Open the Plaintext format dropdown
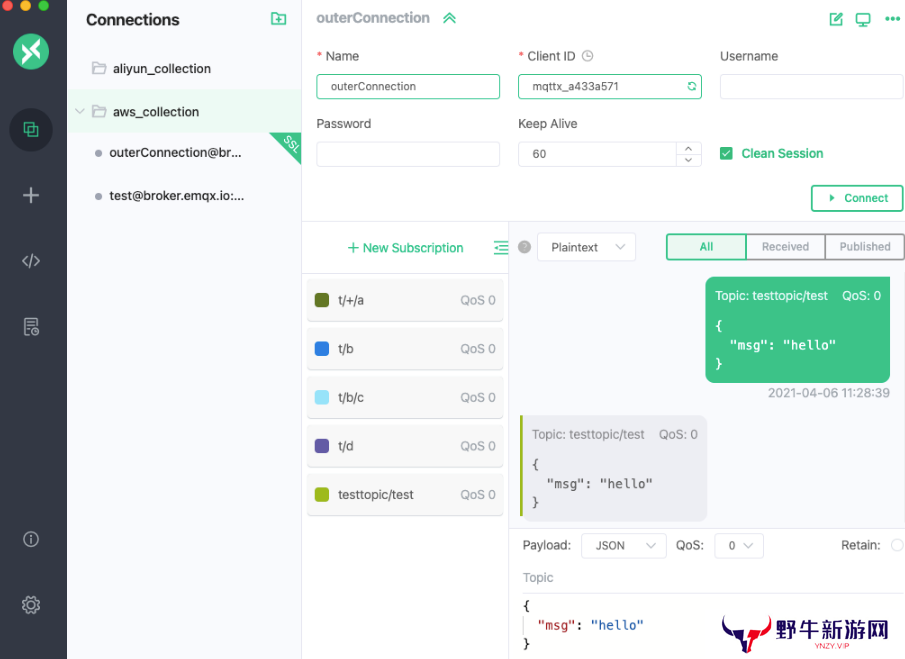Screen dimensions: 905x659 tap(586, 247)
